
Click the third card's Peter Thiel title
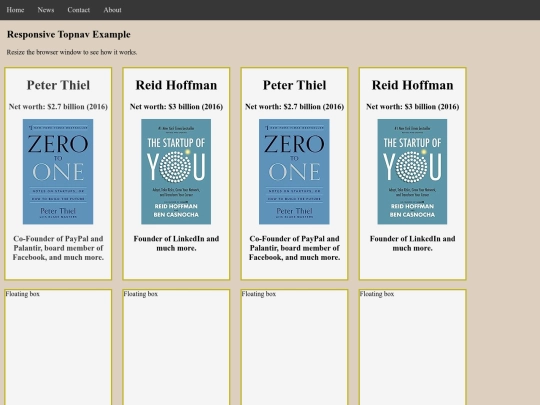pyautogui.click(x=294, y=85)
